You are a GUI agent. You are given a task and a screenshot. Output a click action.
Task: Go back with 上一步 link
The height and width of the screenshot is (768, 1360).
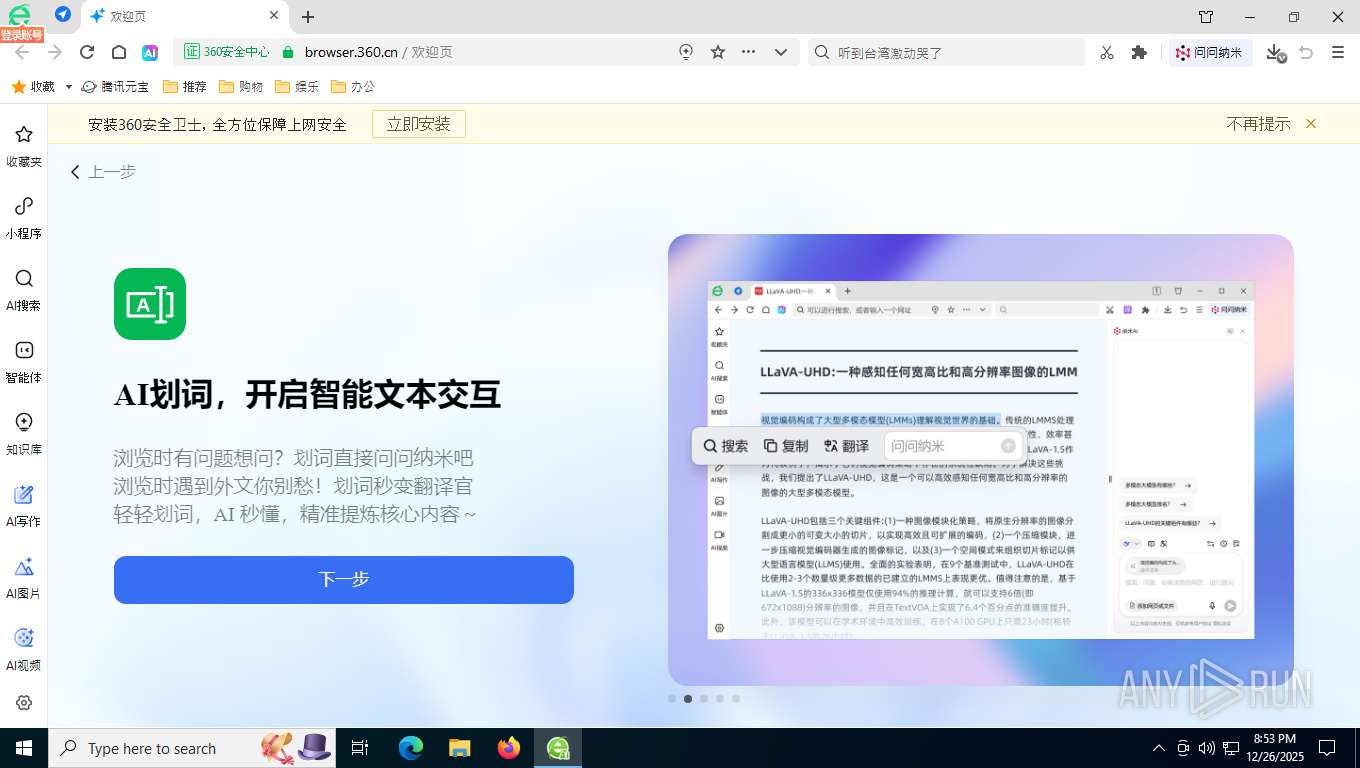tap(103, 172)
